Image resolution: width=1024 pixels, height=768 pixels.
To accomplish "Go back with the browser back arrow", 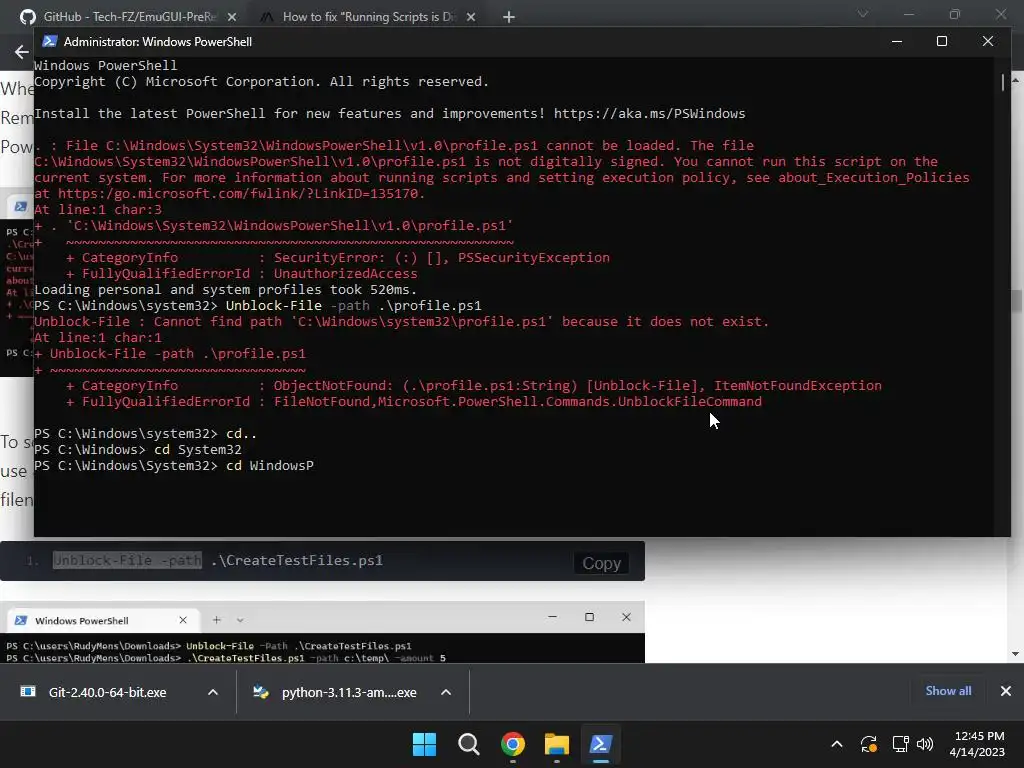I will (22, 52).
